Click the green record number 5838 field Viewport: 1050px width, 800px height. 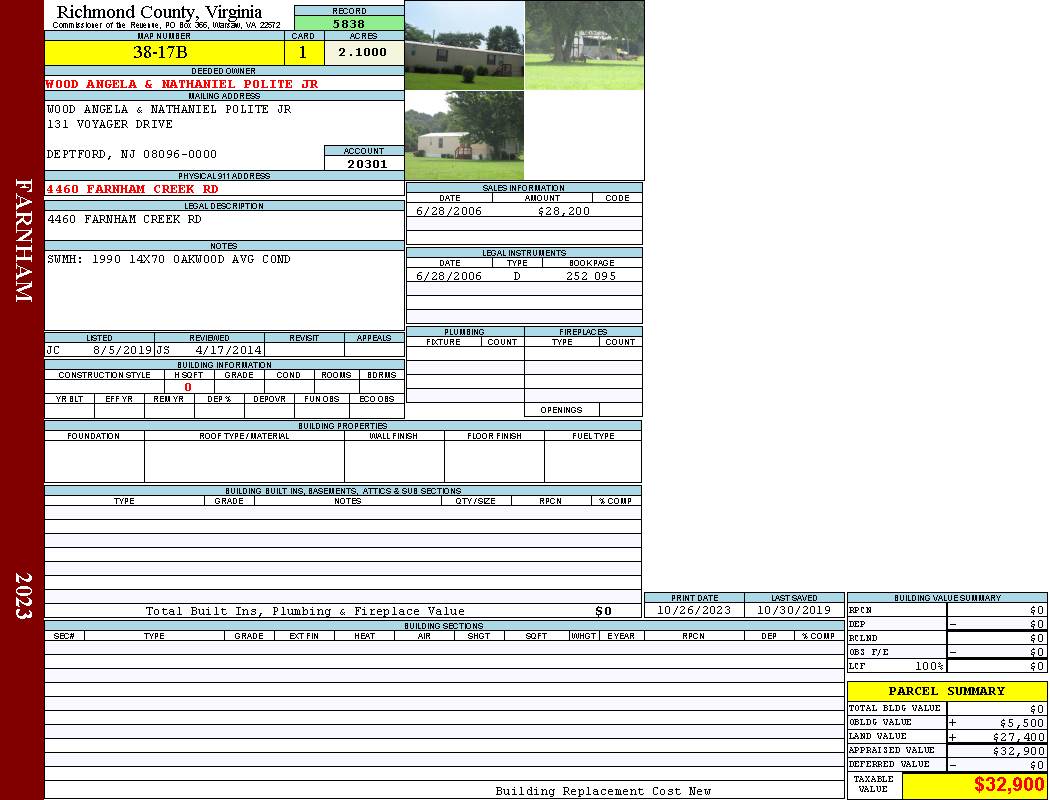(349, 23)
